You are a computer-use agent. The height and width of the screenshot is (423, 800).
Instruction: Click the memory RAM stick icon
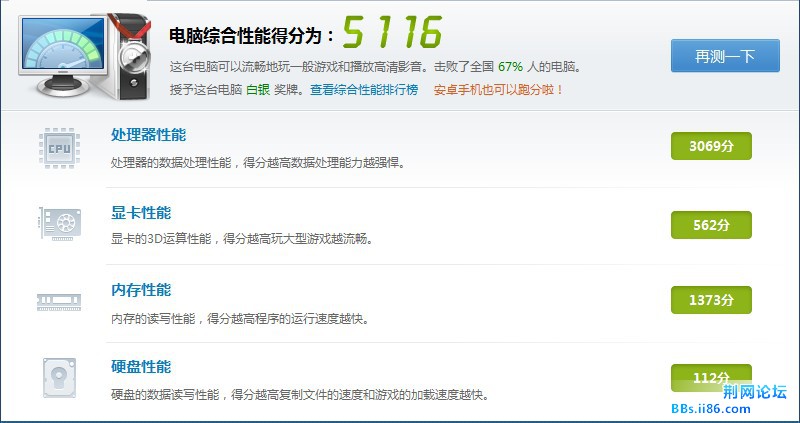click(x=59, y=302)
